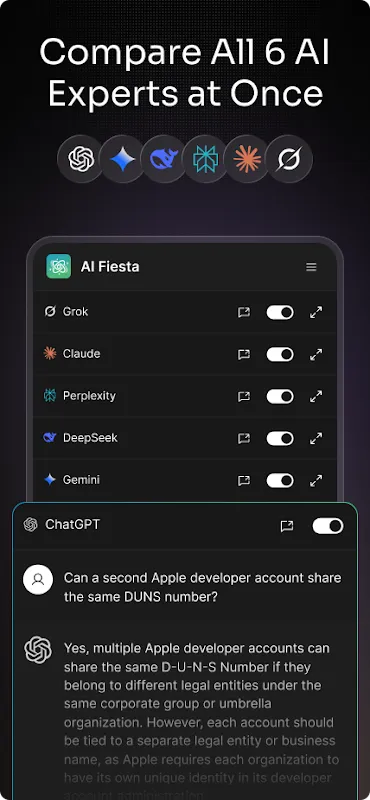Screen dimensions: 370x800
Task: Toggle the ChatGPT model switch
Action: coord(328,526)
